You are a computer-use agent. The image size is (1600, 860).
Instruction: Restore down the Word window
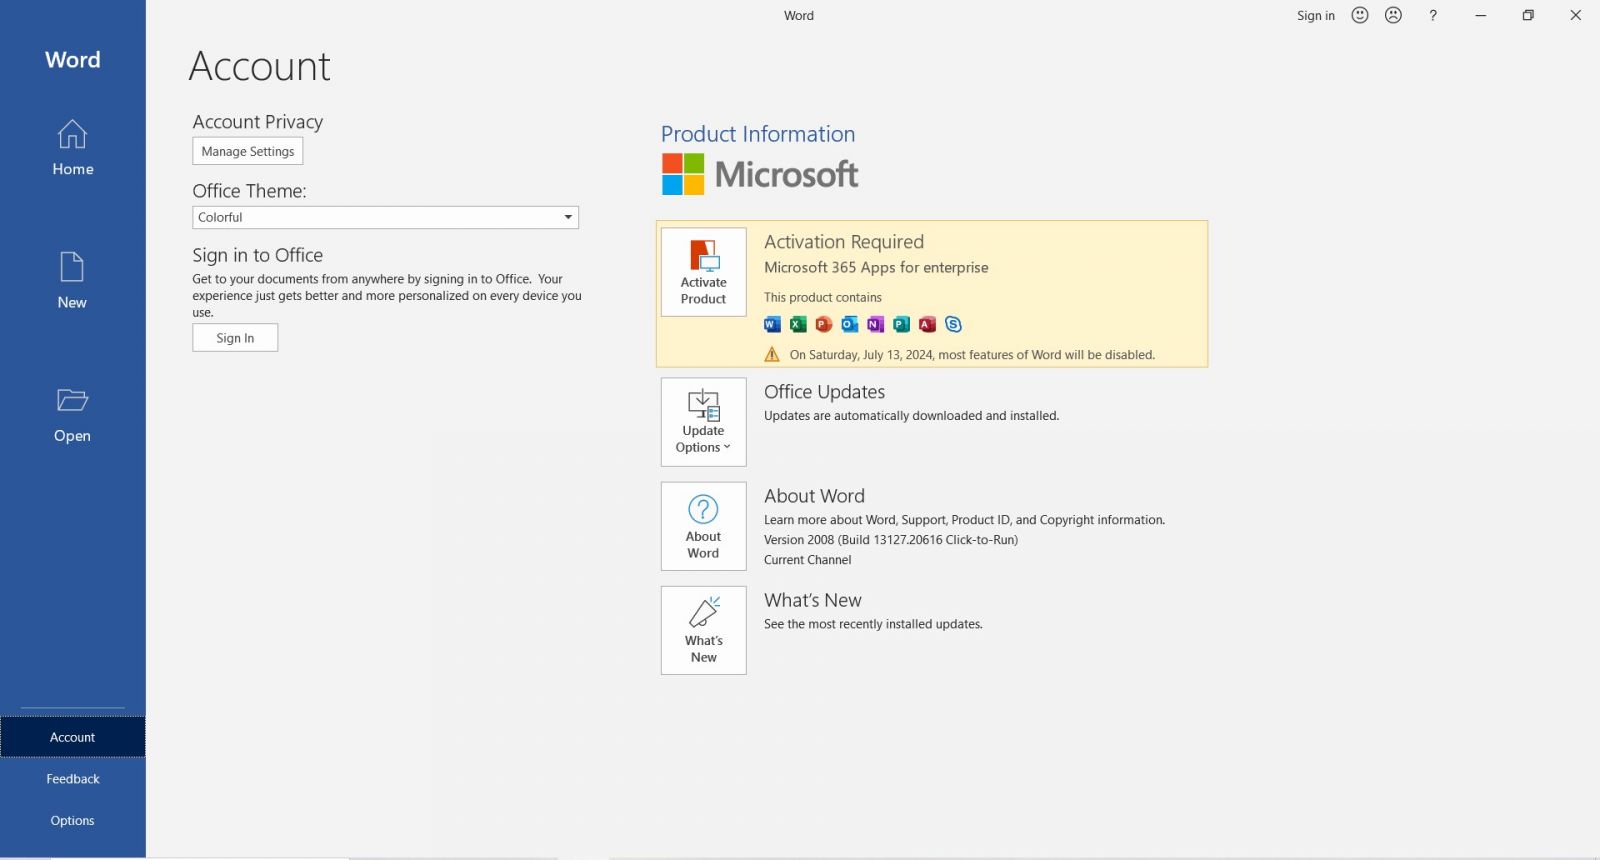(x=1528, y=15)
